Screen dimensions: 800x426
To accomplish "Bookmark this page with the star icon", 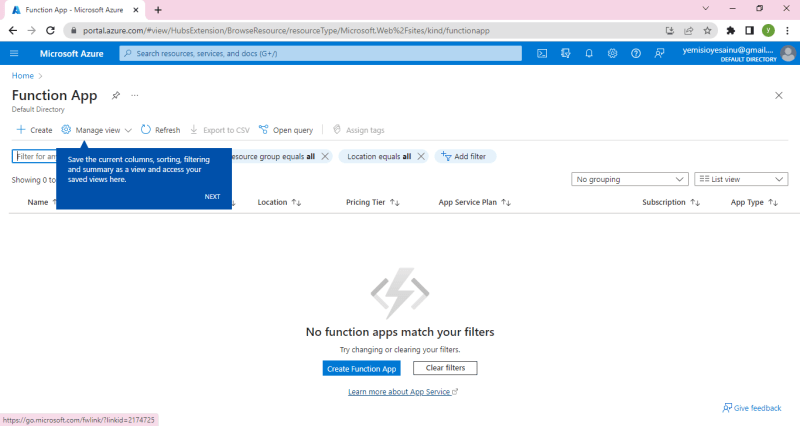I will coord(707,31).
